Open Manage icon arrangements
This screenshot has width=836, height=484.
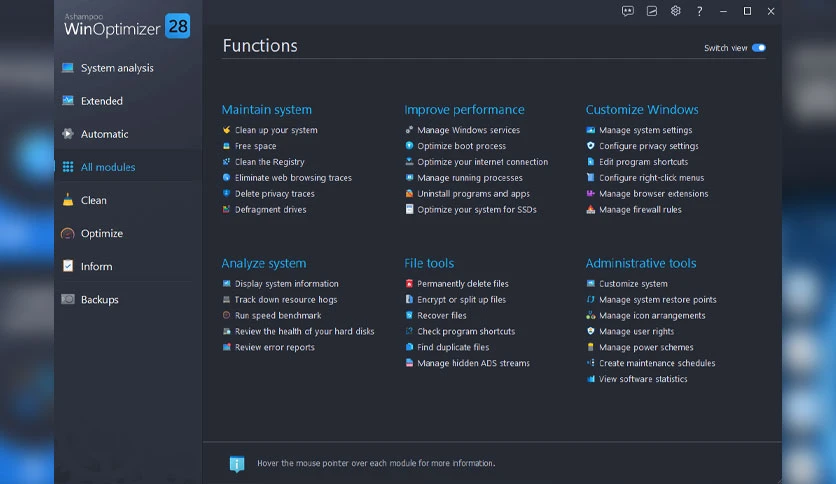point(652,315)
